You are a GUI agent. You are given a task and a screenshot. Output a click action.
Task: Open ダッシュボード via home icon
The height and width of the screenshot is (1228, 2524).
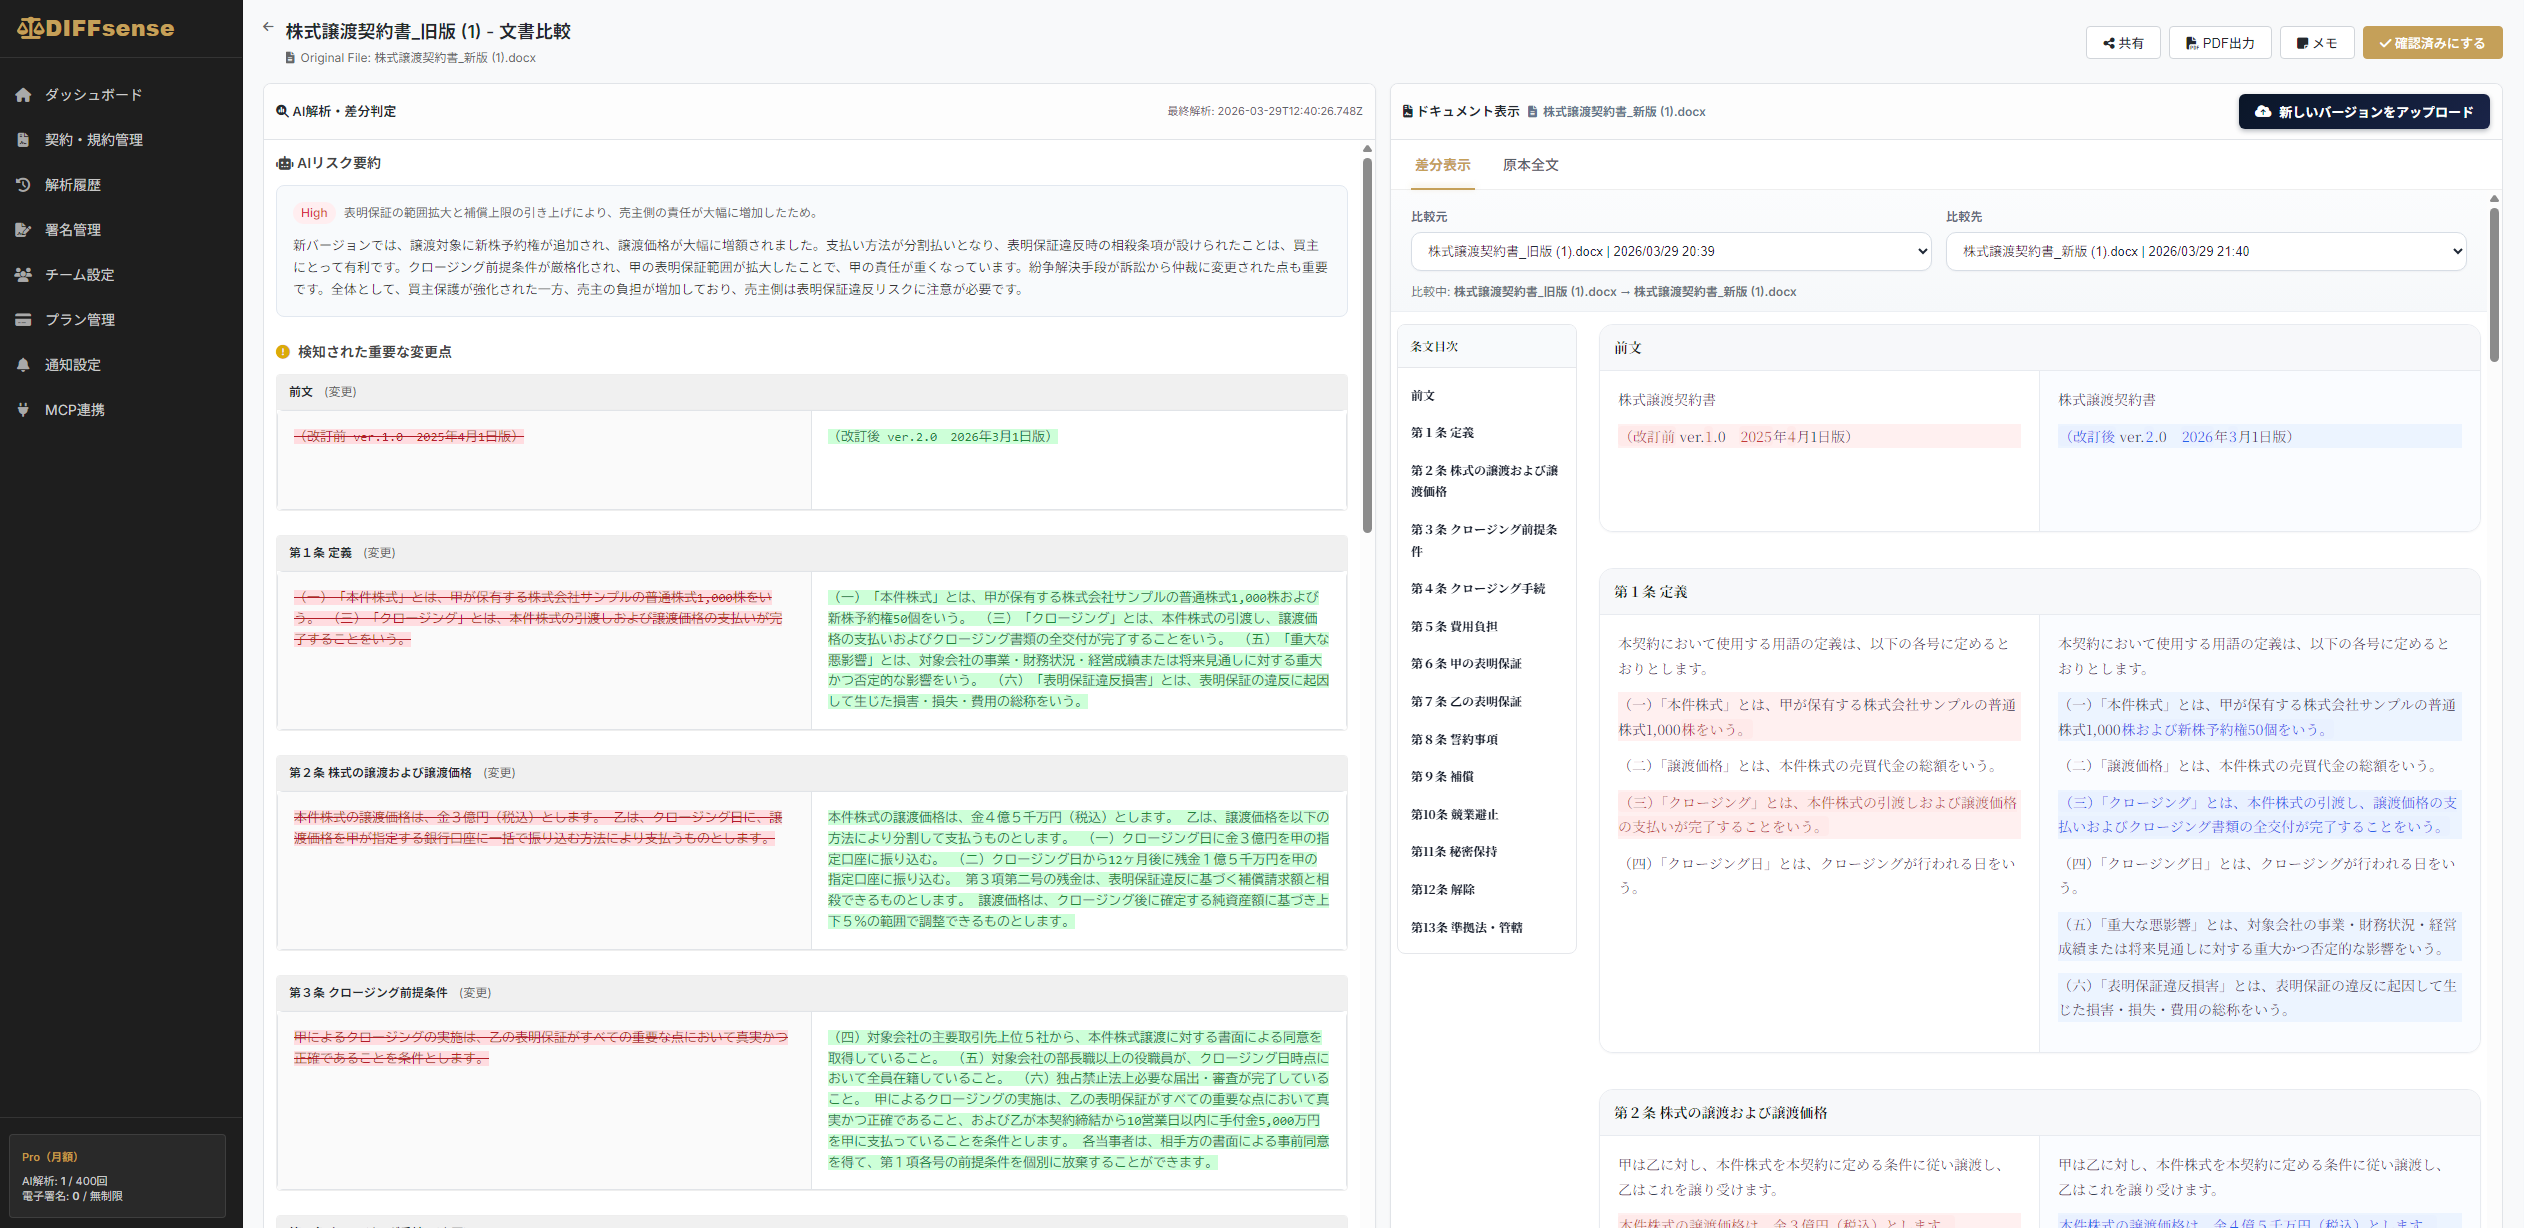24,95
